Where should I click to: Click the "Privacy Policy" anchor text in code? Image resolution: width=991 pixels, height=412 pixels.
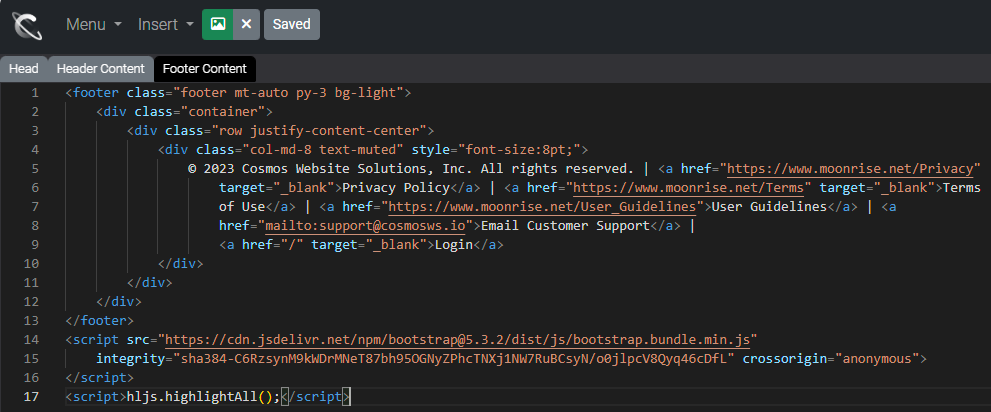point(396,188)
